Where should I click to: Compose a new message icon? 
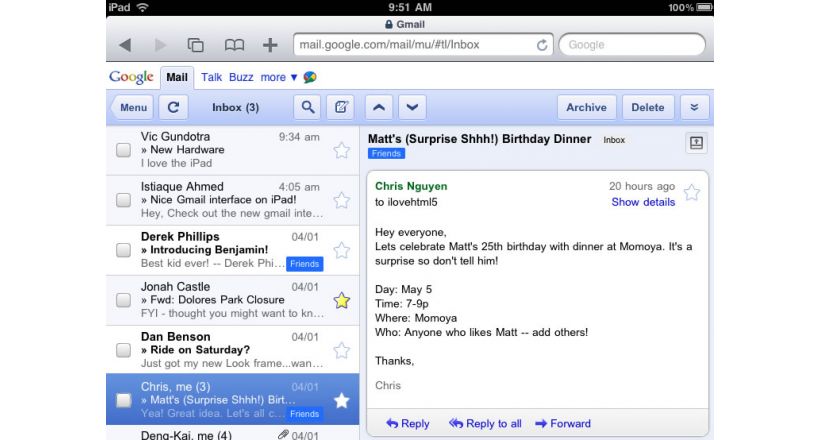click(340, 107)
